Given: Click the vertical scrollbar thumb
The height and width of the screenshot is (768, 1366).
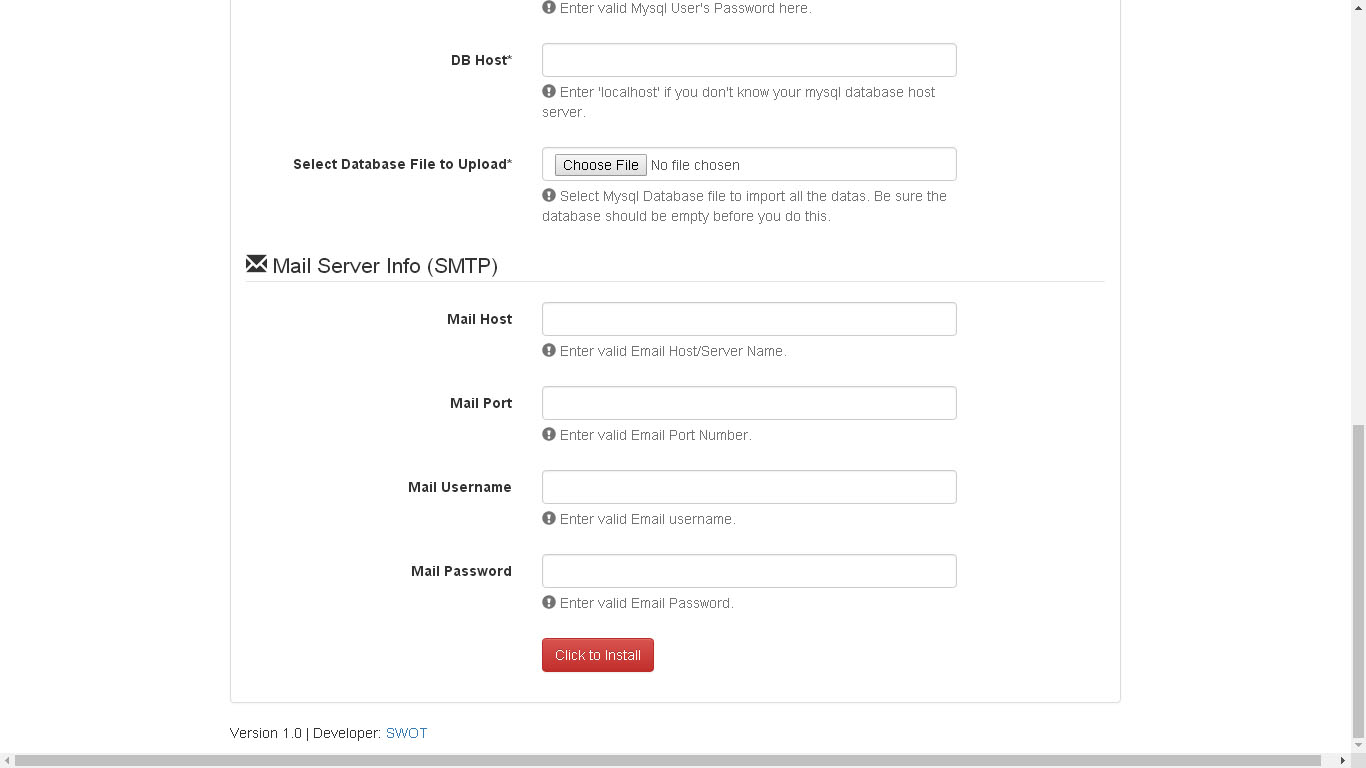Looking at the screenshot, I should point(1358,580).
